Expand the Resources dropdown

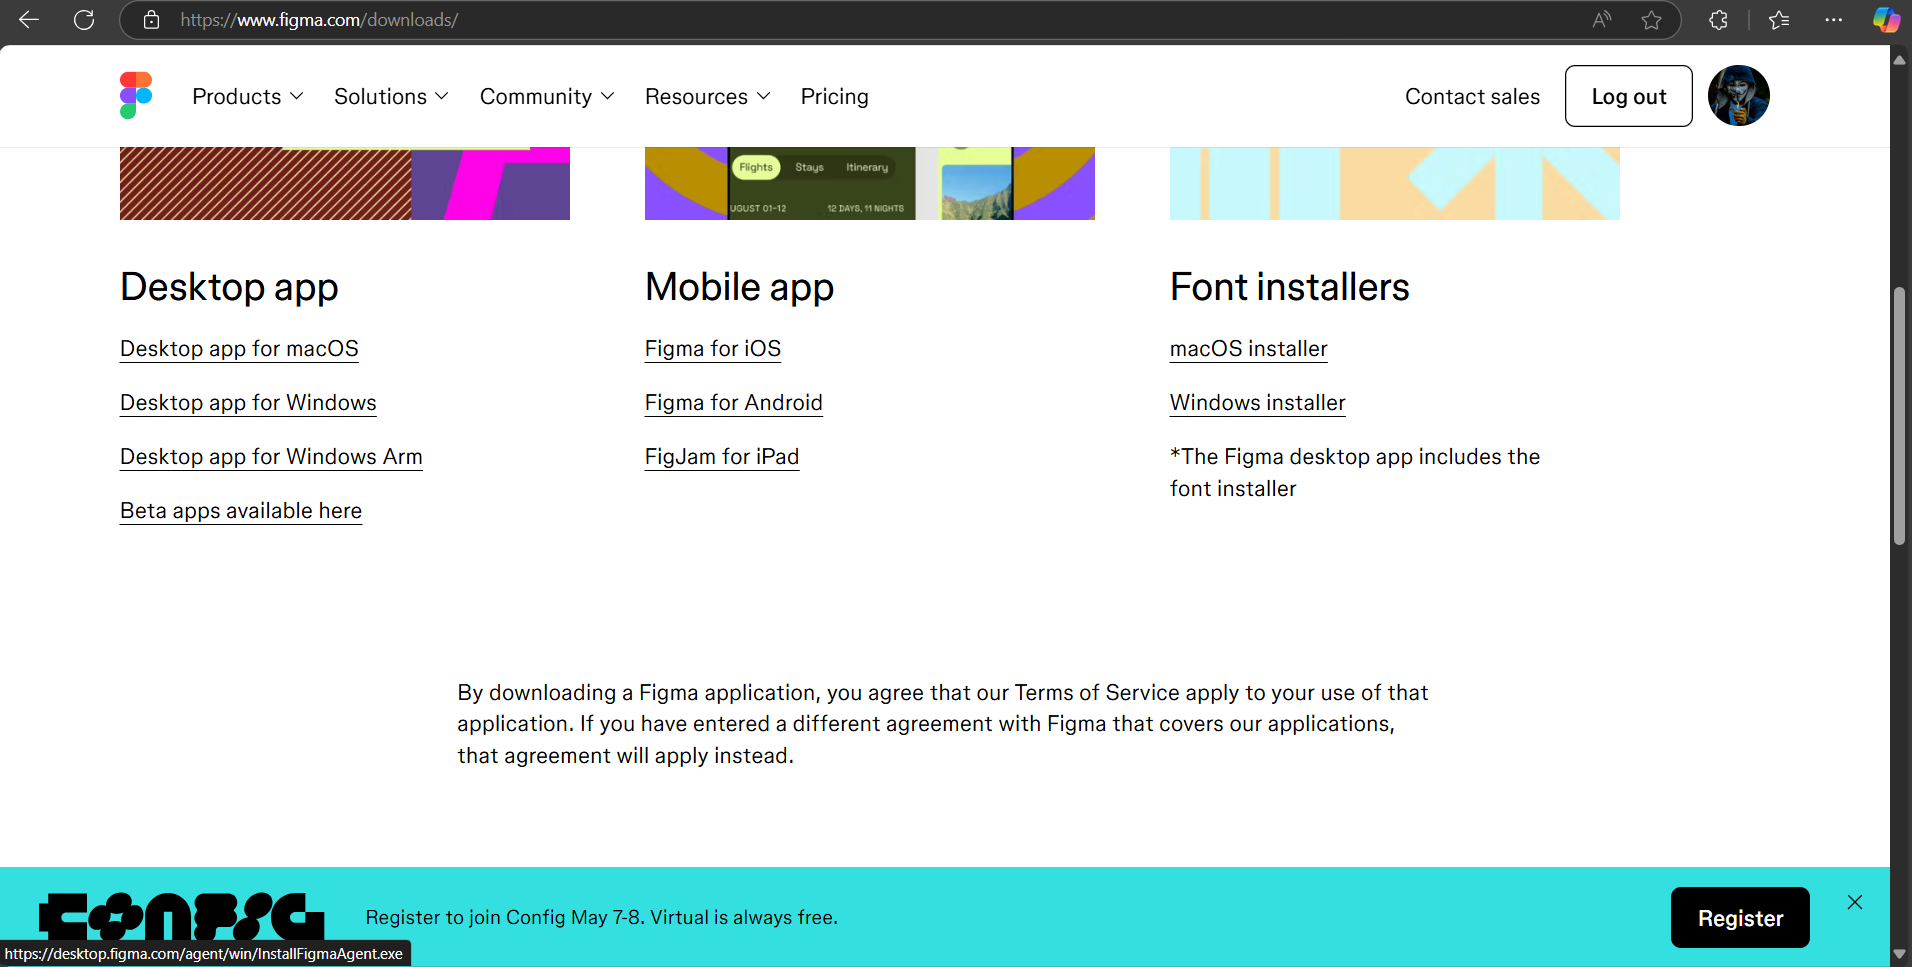[707, 97]
